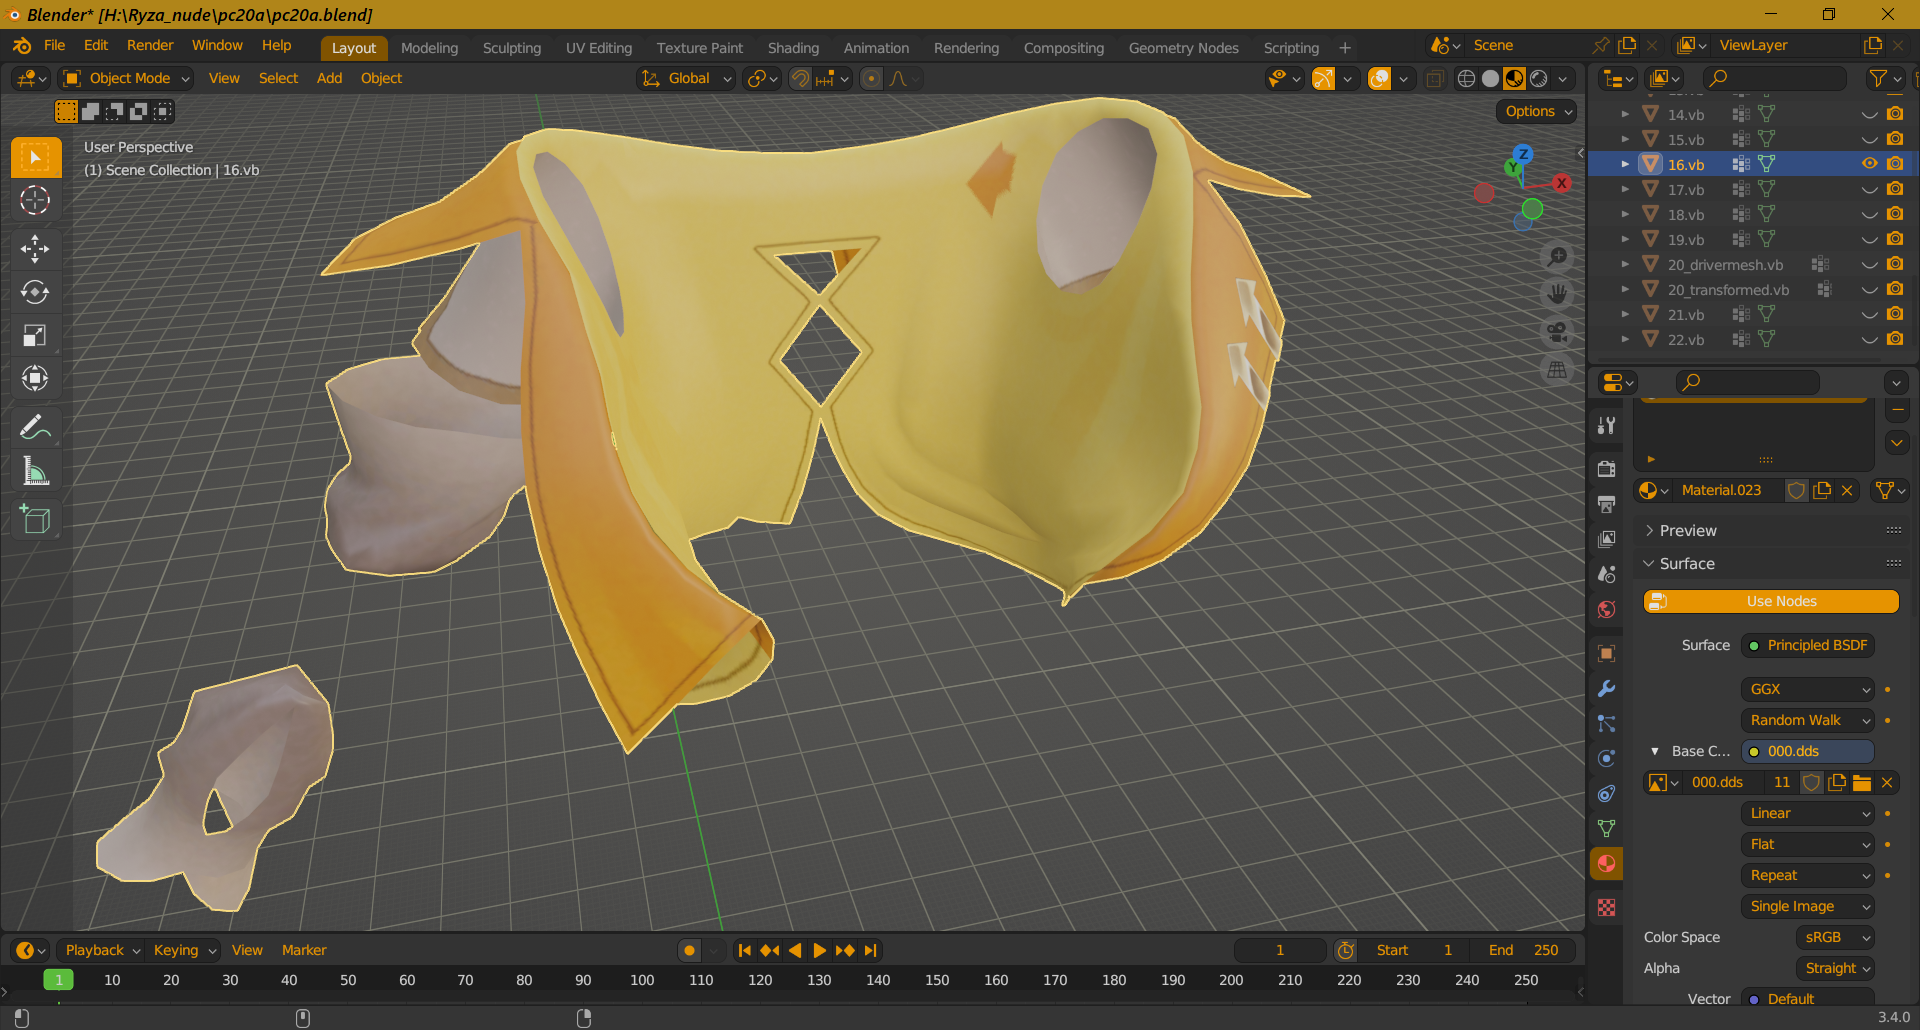Open the GGX distribution dropdown

pyautogui.click(x=1808, y=689)
